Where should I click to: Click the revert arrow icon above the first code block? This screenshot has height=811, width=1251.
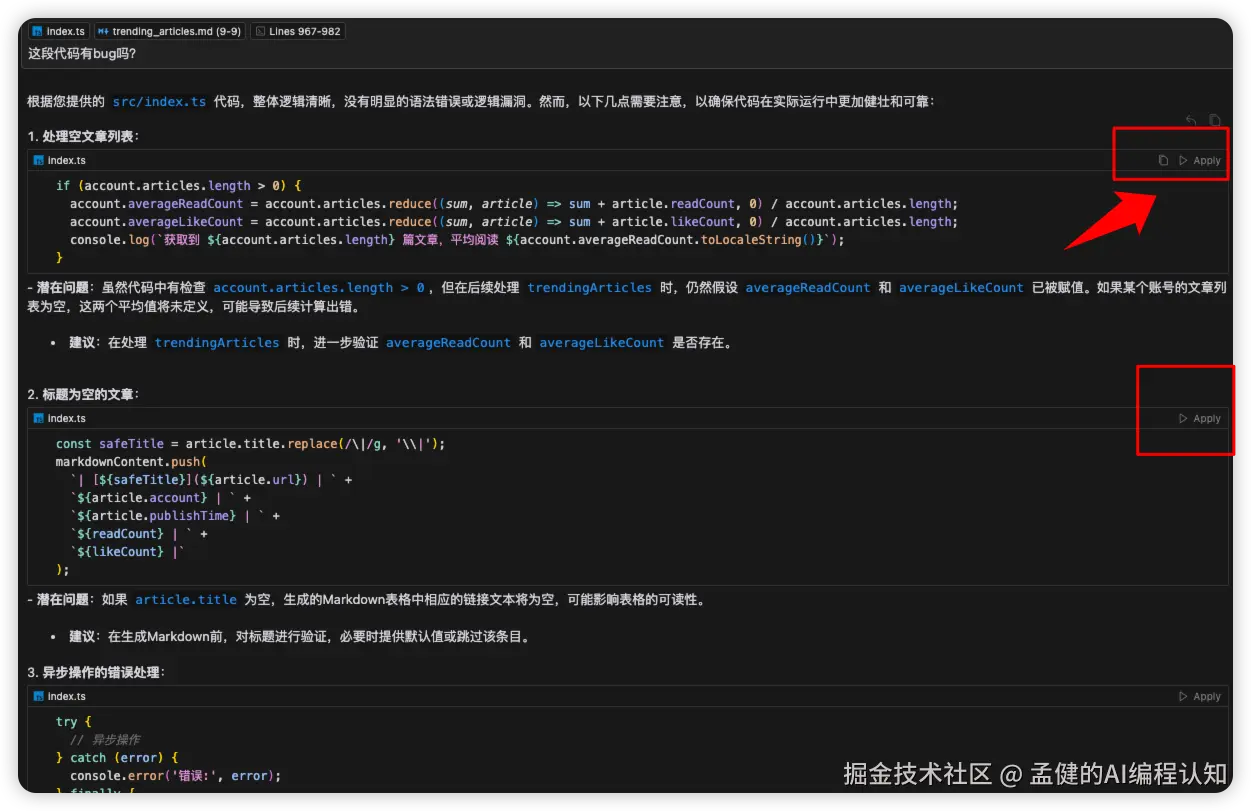point(1191,120)
